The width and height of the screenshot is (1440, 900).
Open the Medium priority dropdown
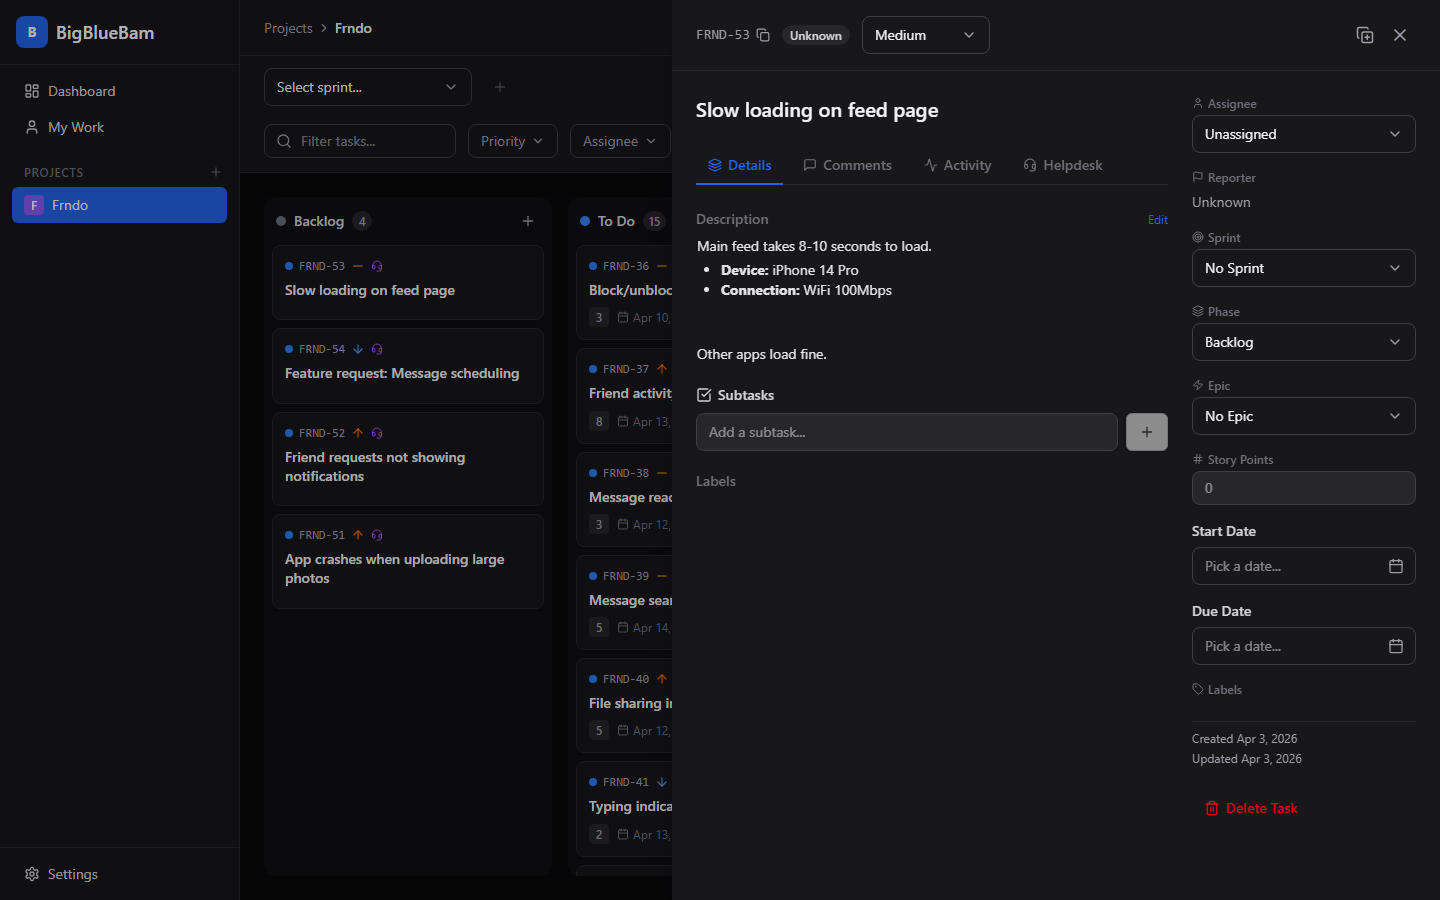[x=925, y=35]
